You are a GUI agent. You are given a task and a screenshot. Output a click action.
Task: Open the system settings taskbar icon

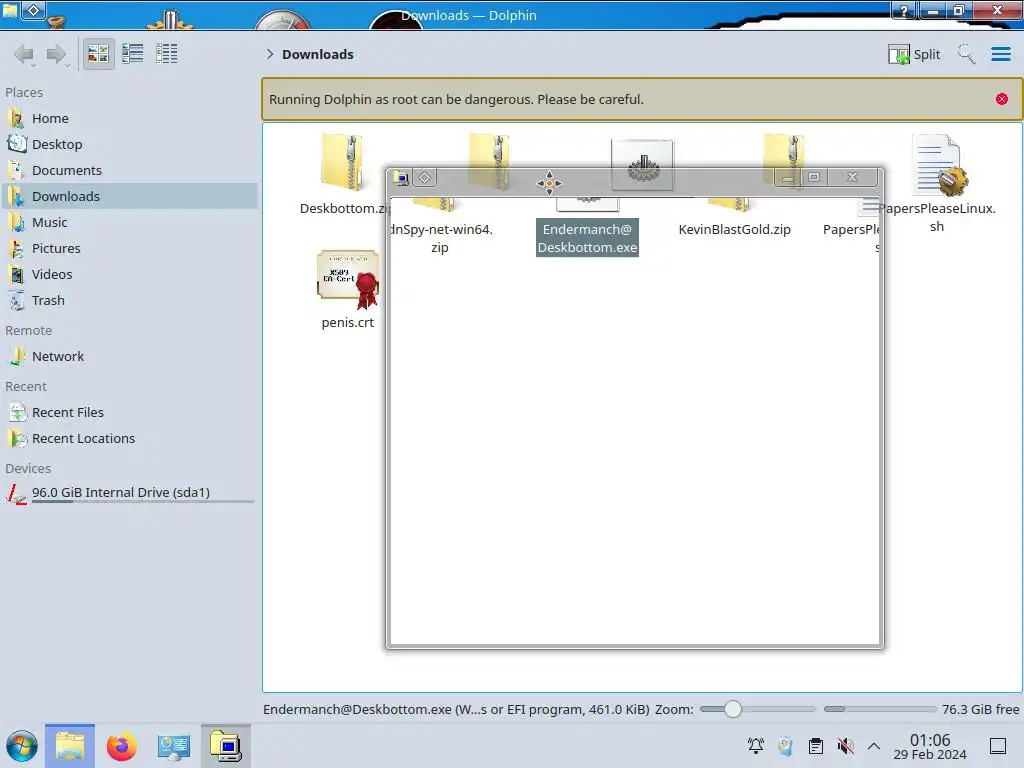[174, 746]
